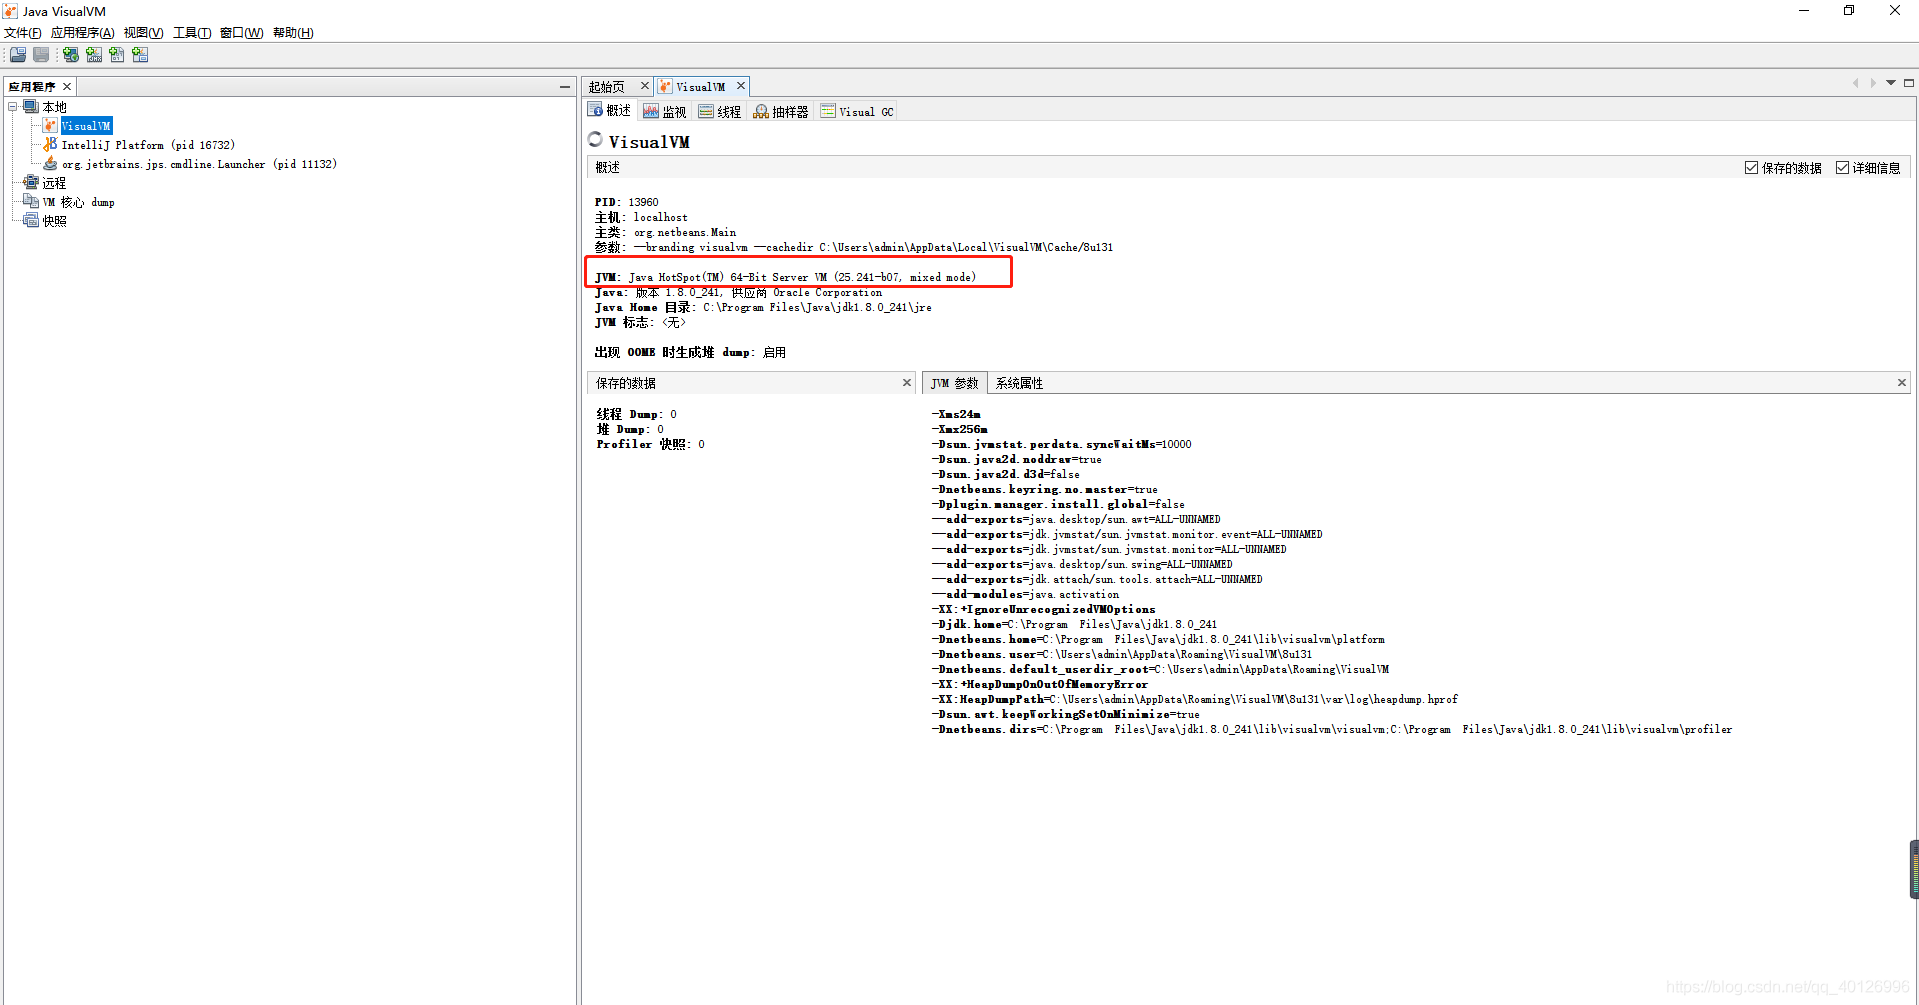Screen dimensions: 1919x1005
Task: Toggle the 保存的数据 checkbox
Action: (1751, 168)
